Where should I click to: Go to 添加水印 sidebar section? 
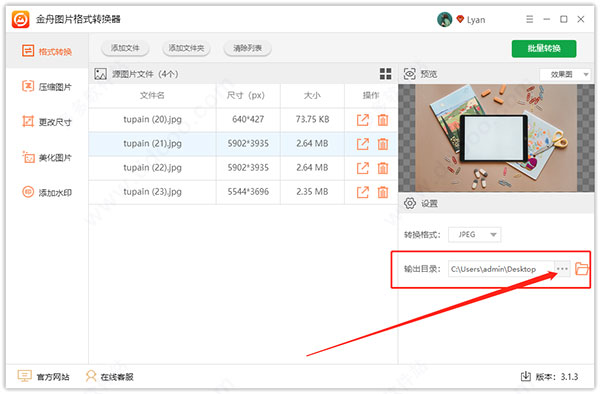[x=47, y=192]
